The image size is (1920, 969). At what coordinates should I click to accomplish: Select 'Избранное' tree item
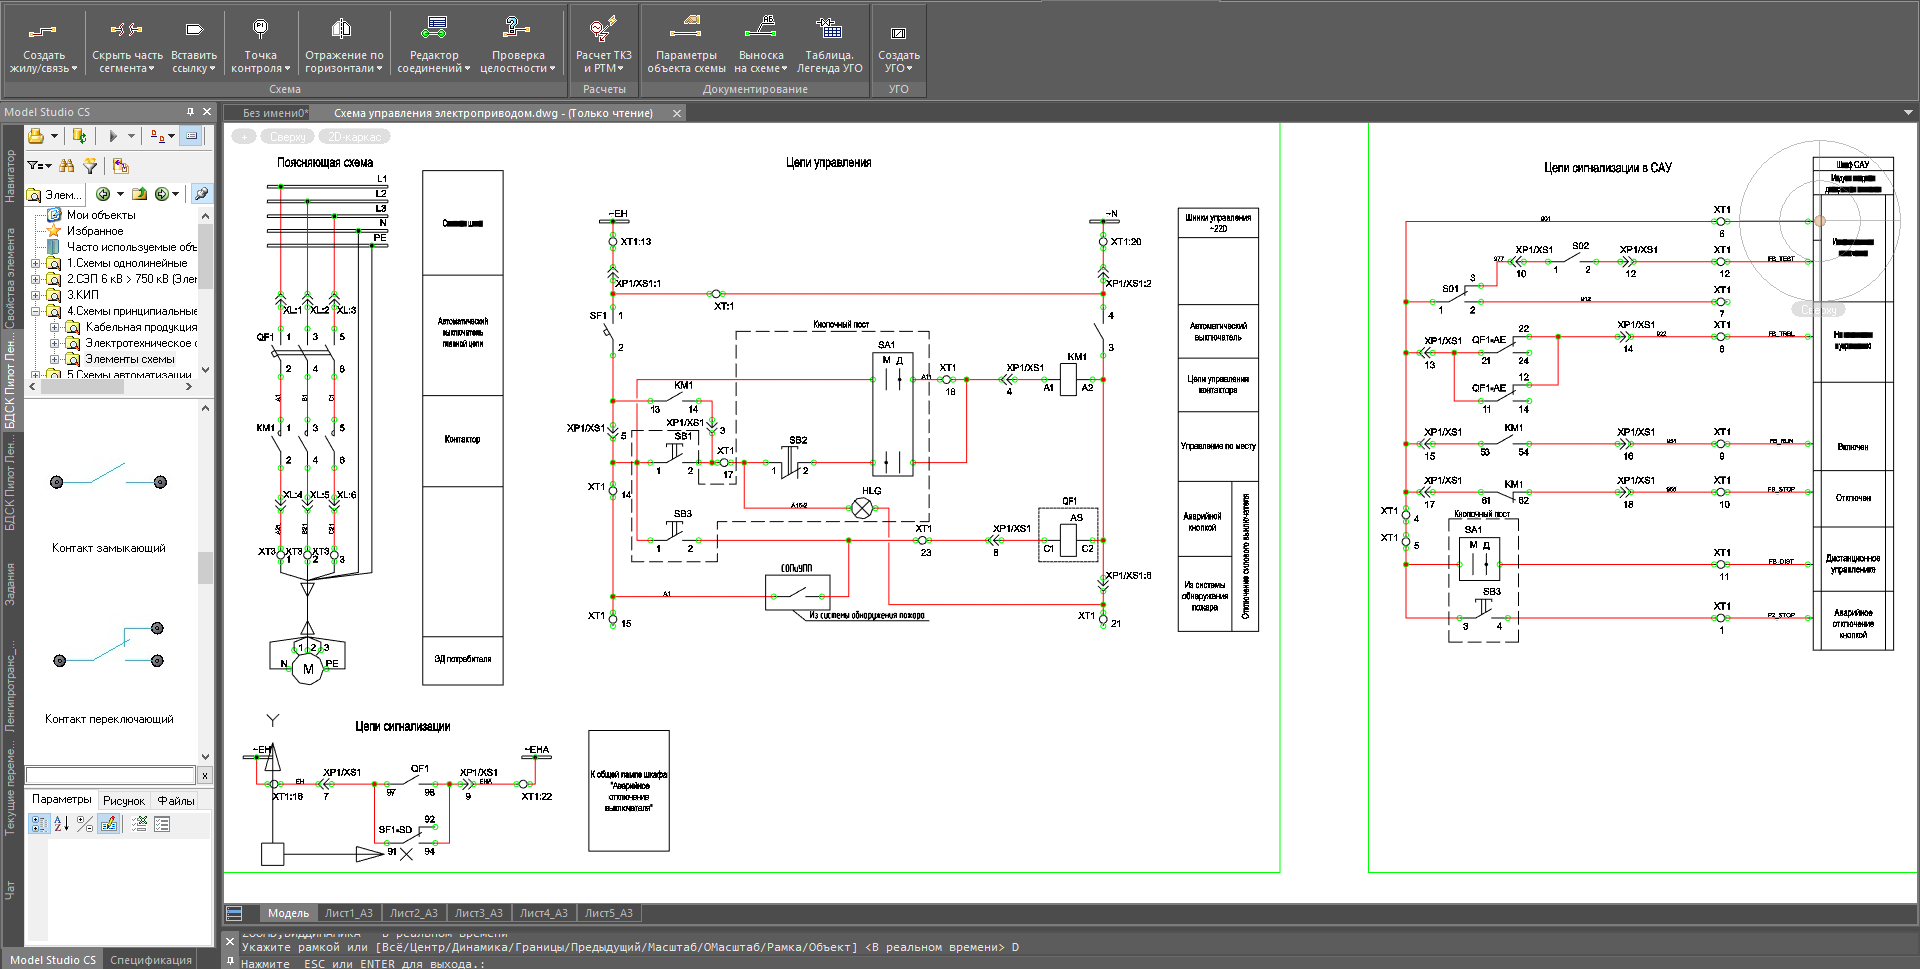pyautogui.click(x=95, y=231)
